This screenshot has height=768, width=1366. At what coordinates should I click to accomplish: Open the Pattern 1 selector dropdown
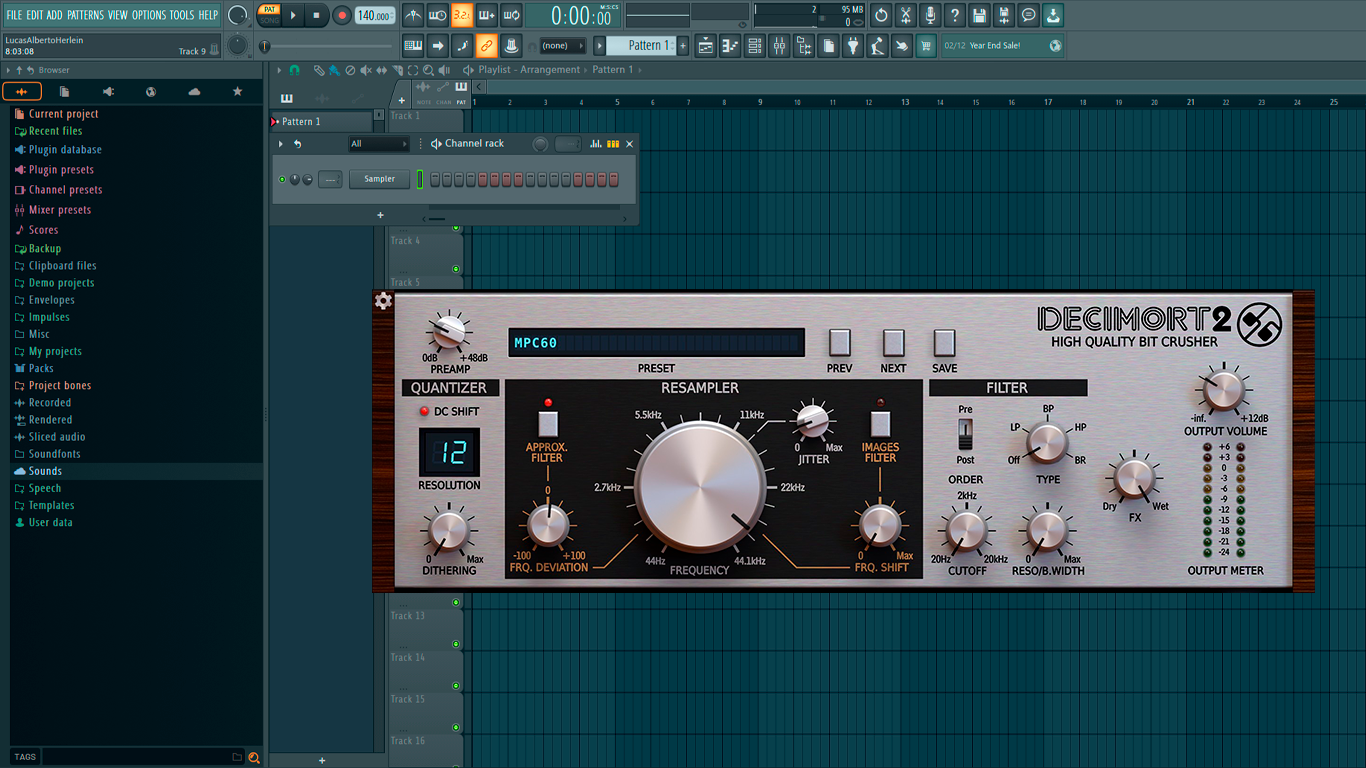(643, 45)
